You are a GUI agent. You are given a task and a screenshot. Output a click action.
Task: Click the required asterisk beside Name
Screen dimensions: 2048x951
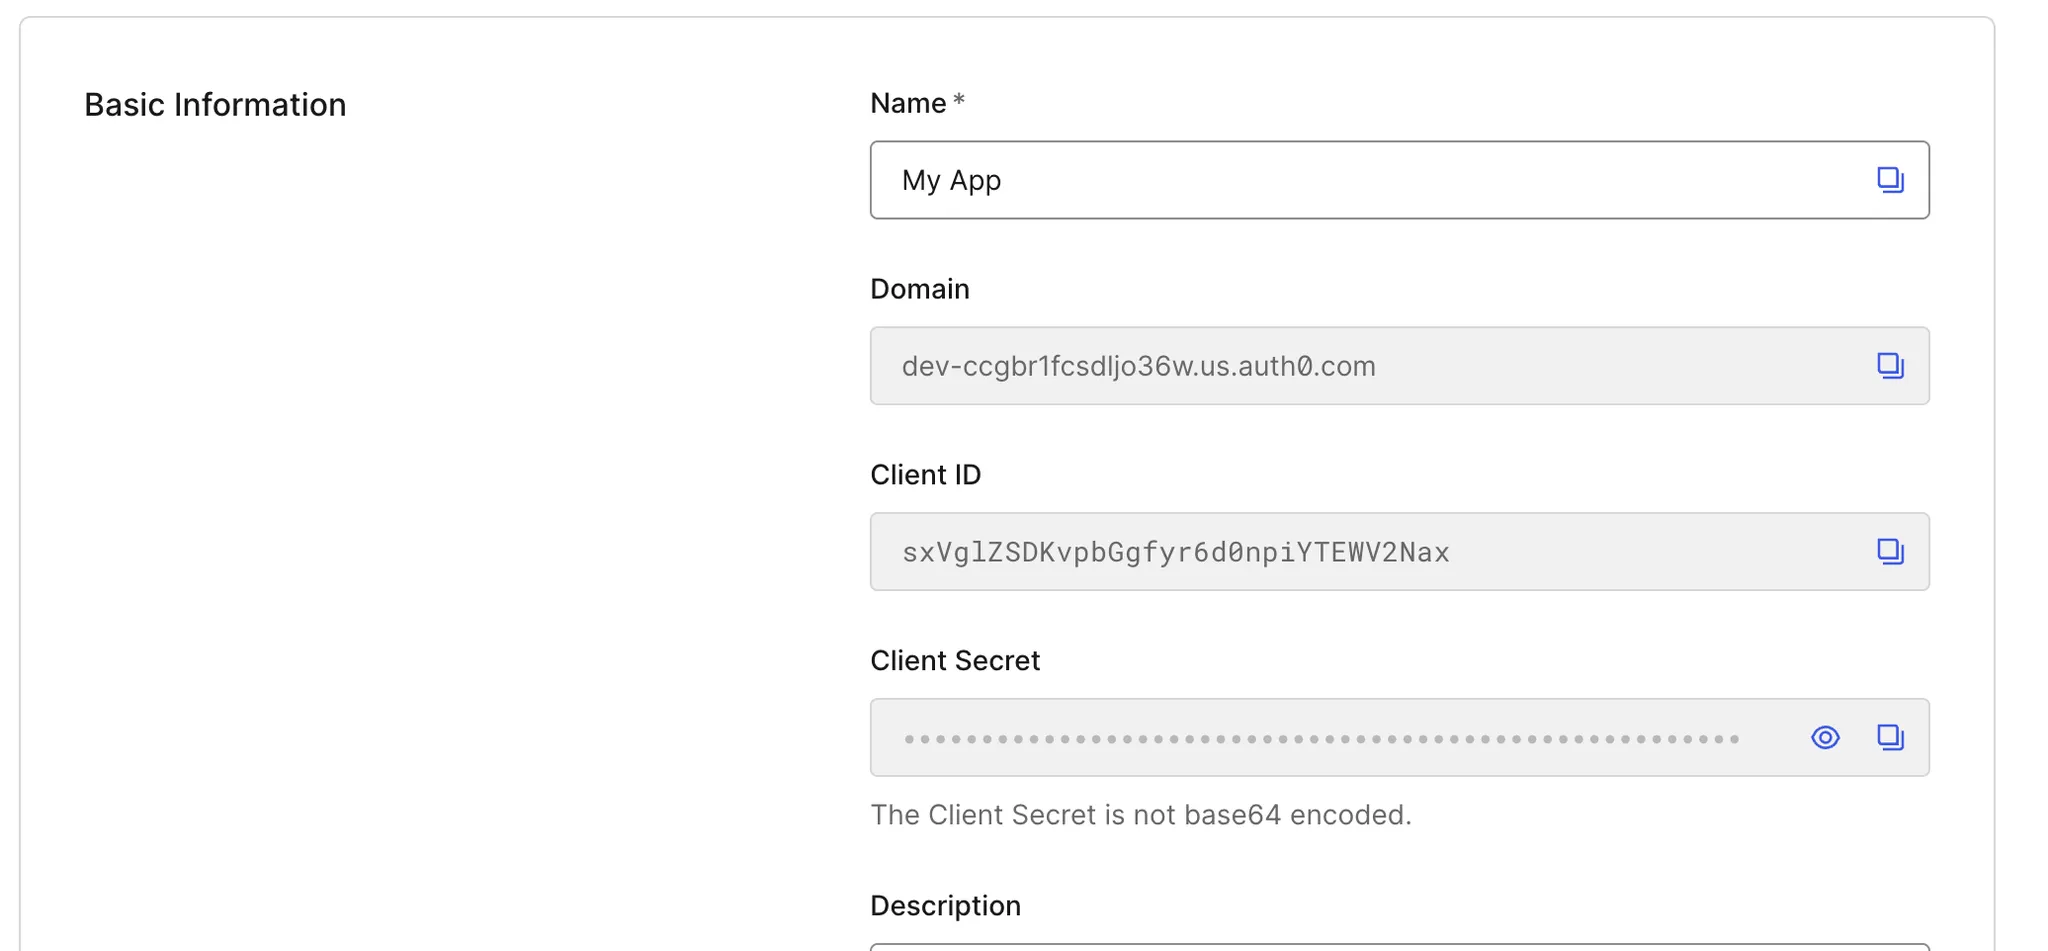click(x=959, y=101)
